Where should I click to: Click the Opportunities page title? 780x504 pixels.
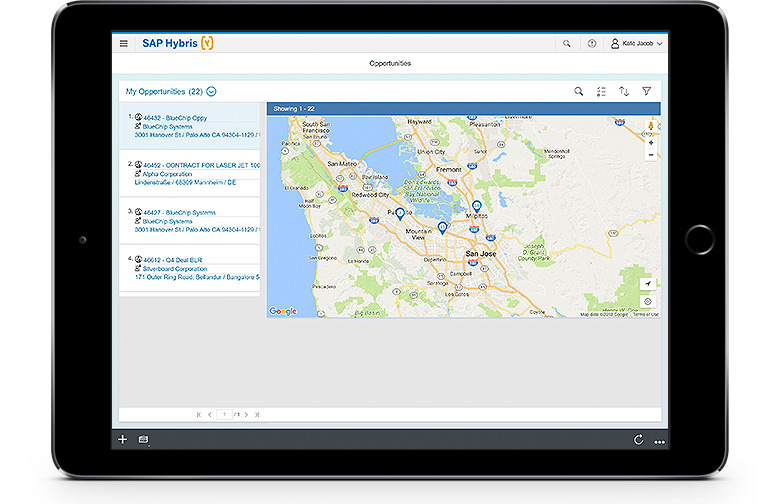pyautogui.click(x=390, y=63)
